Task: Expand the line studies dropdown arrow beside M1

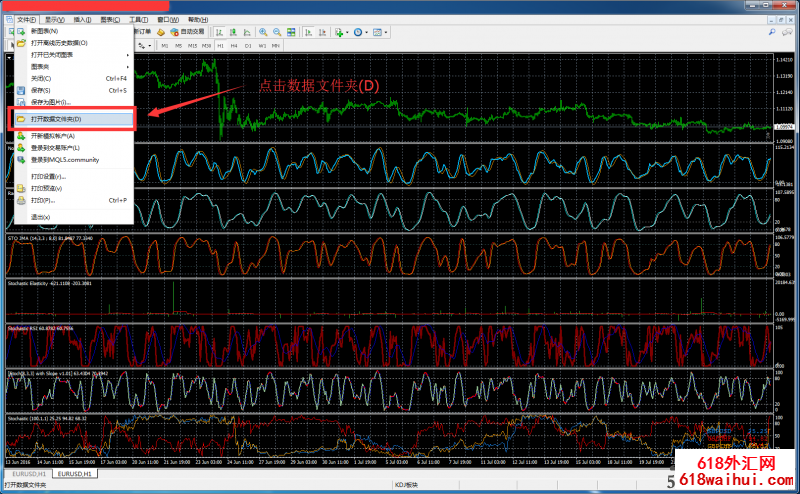Action: tap(149, 45)
